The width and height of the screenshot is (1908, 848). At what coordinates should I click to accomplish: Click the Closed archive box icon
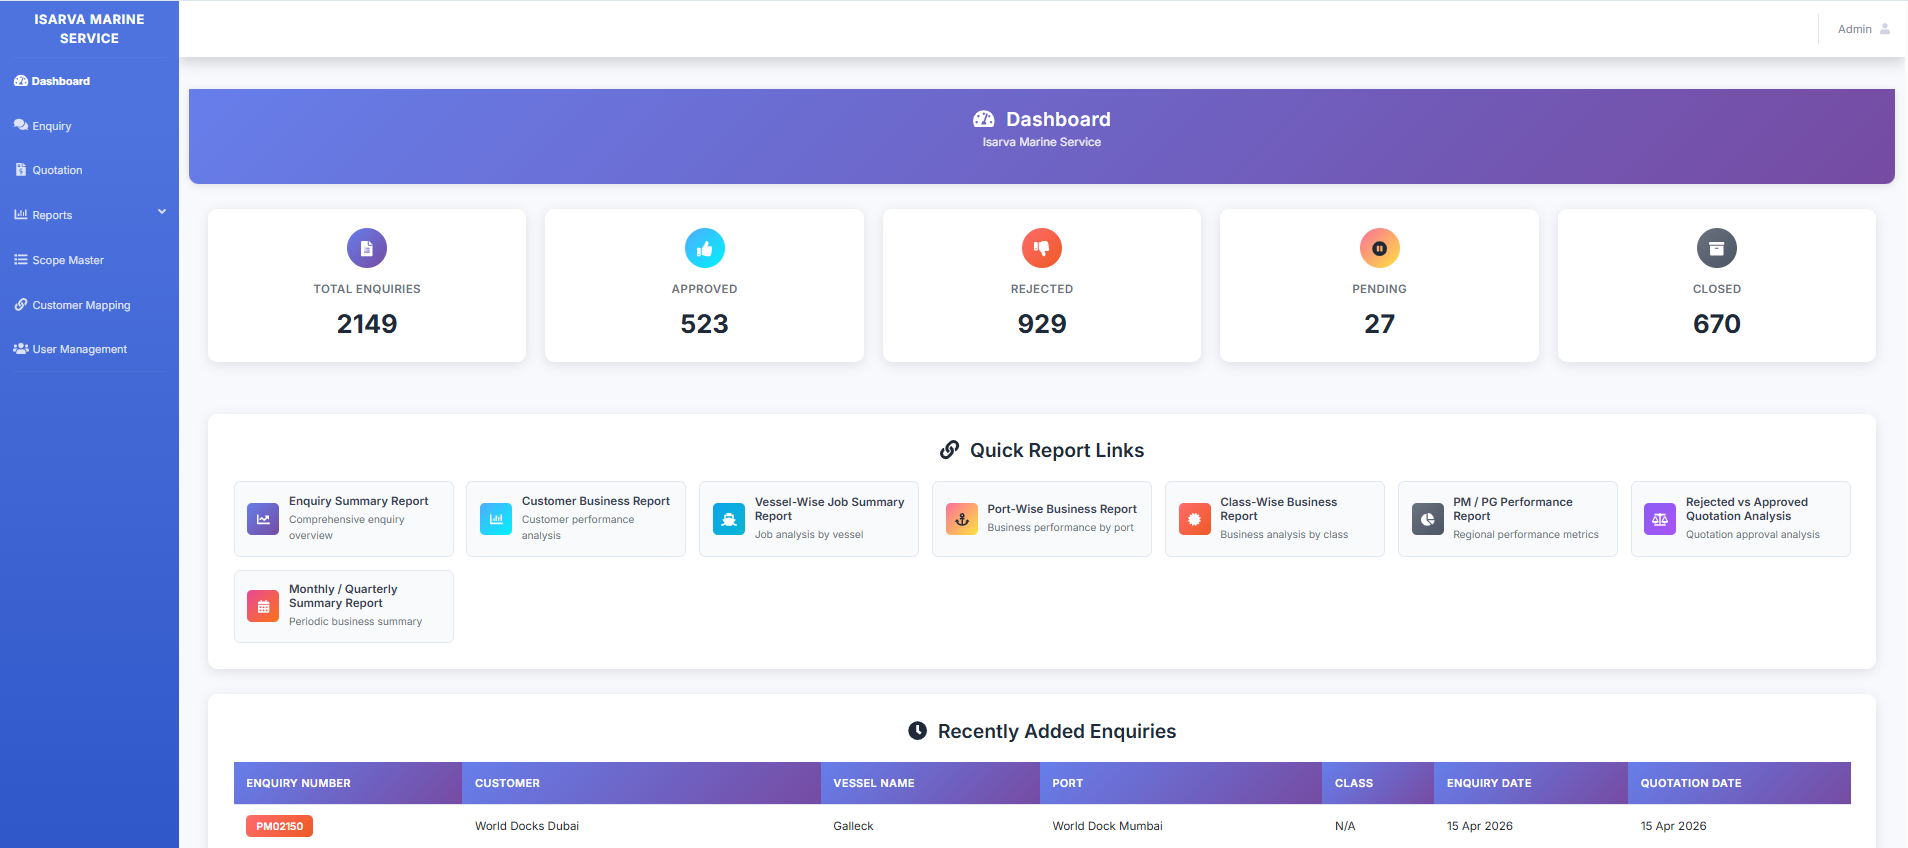point(1716,248)
